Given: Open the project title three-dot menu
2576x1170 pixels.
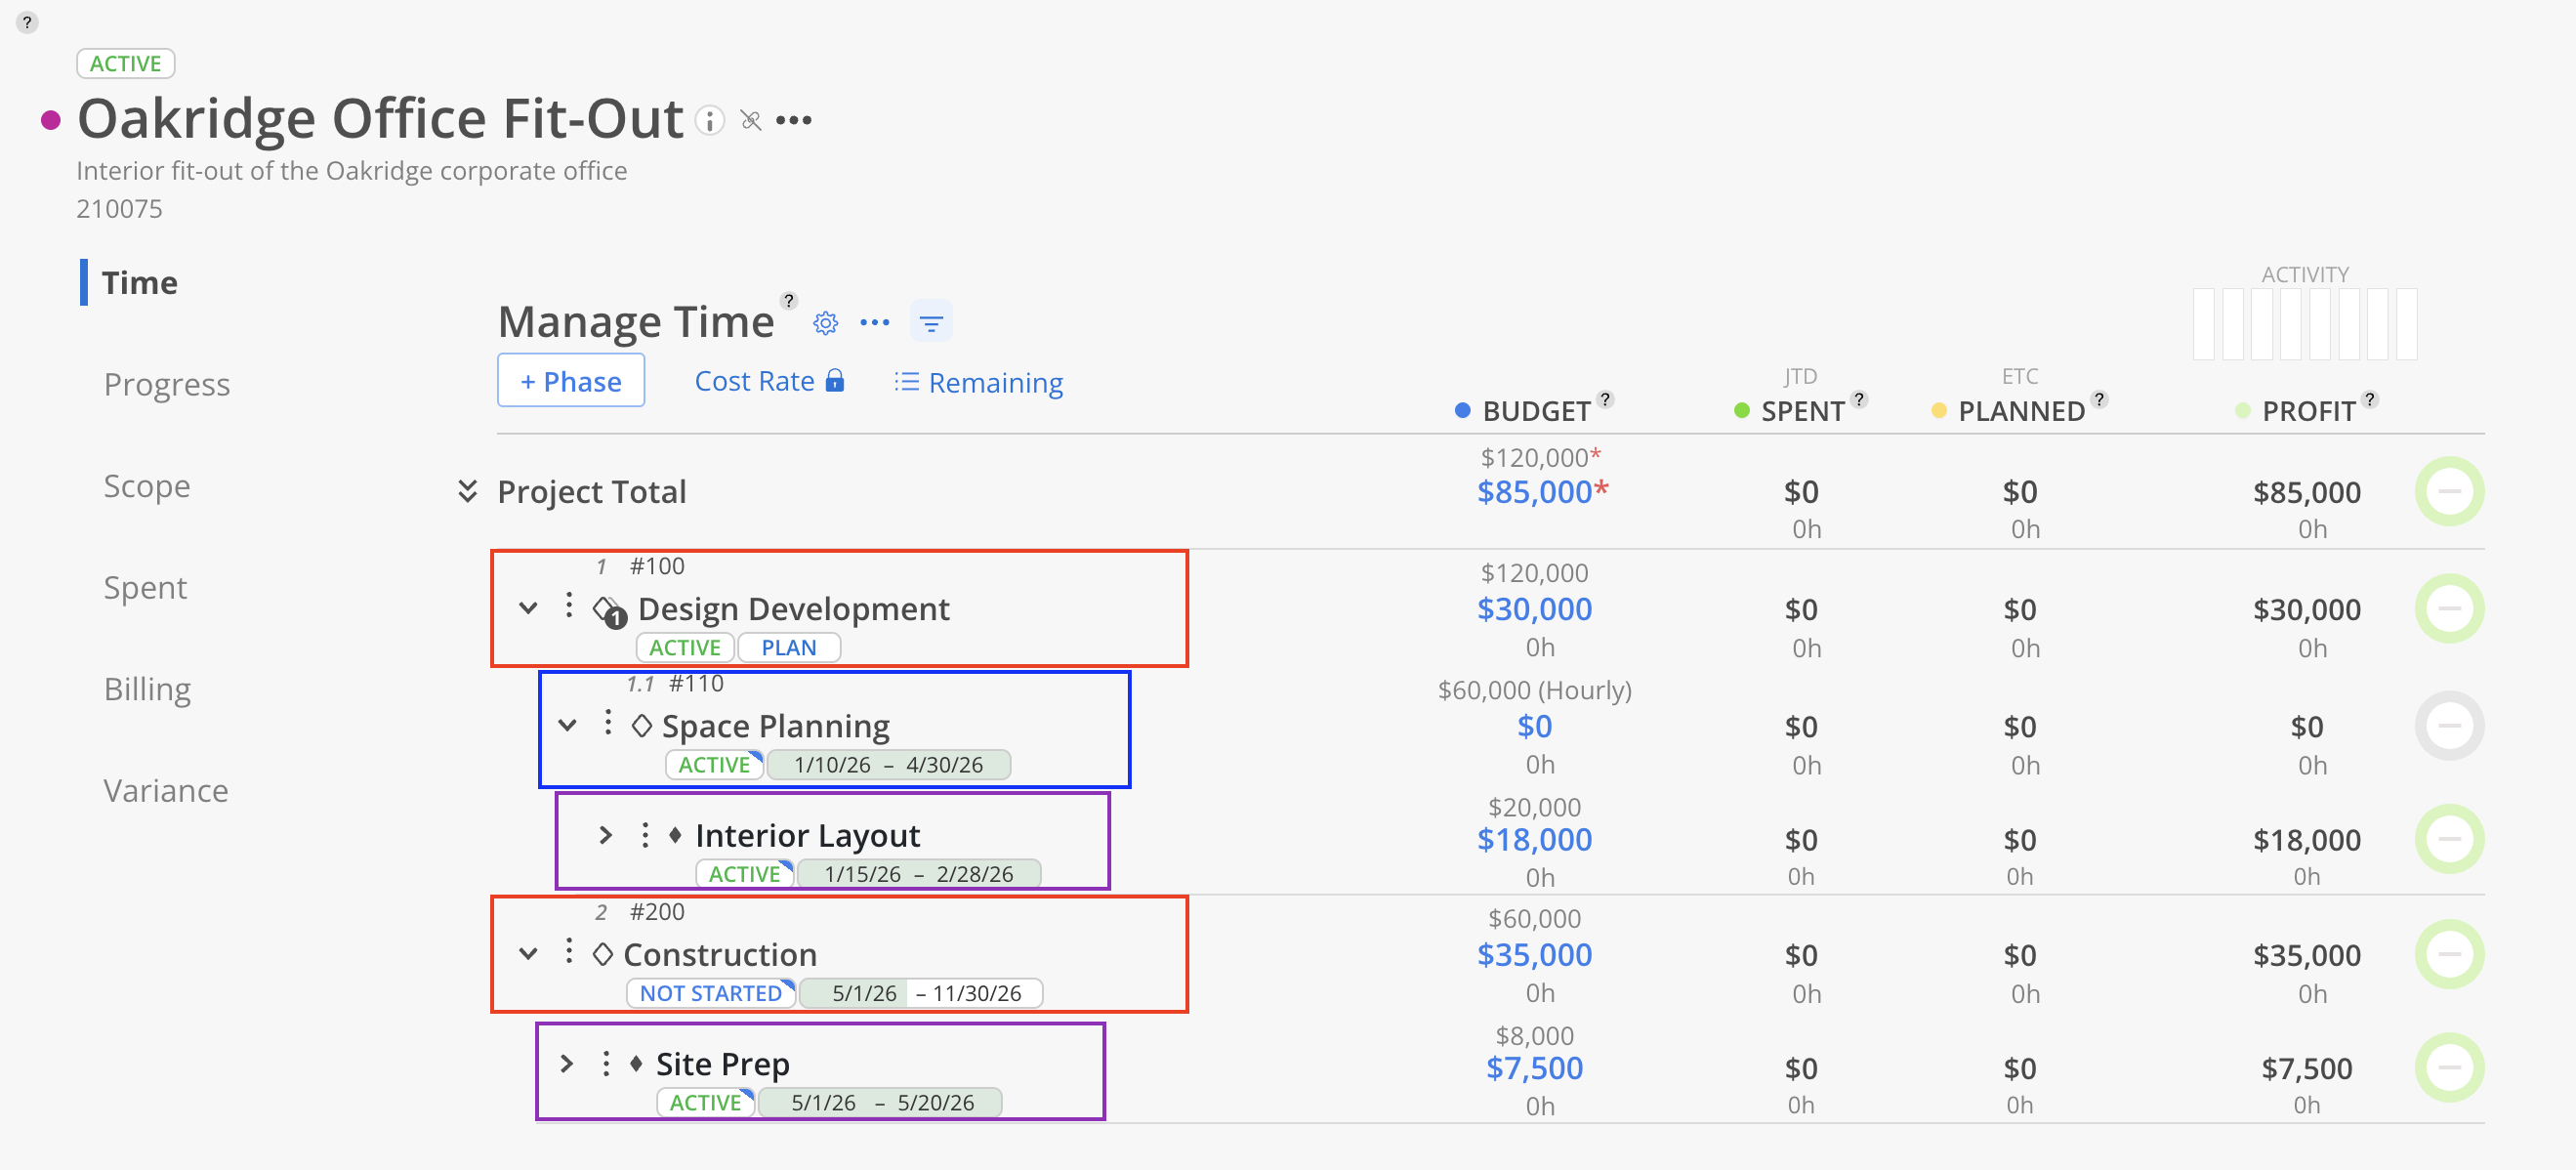Looking at the screenshot, I should (x=794, y=121).
